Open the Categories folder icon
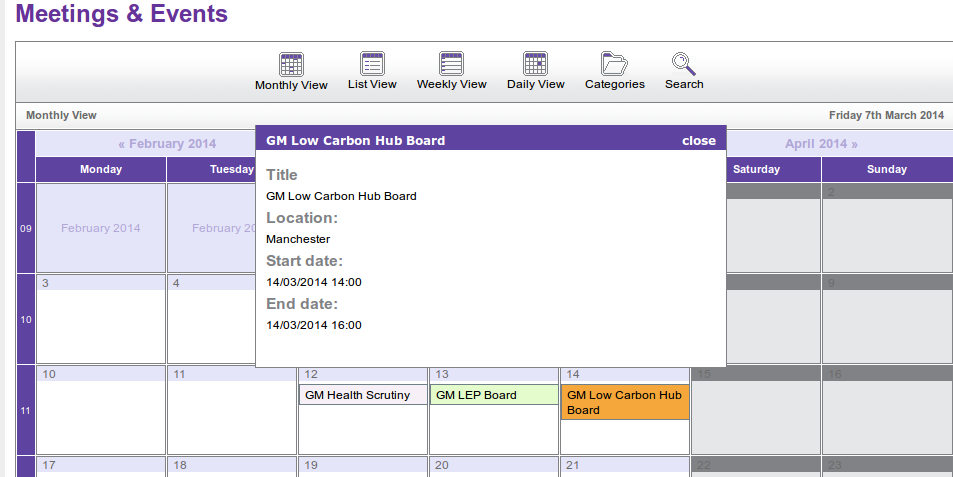Screen dimensions: 953x477 click(614, 64)
